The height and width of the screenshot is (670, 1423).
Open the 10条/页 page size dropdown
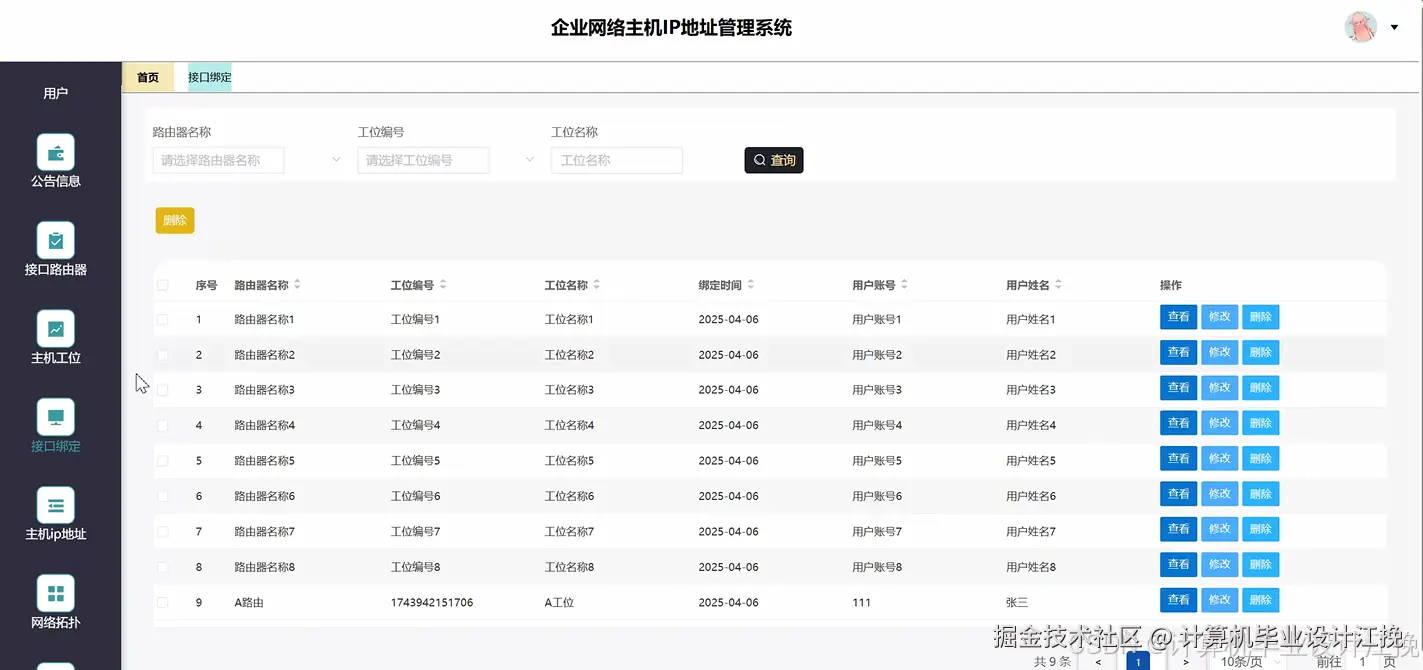(1249, 661)
